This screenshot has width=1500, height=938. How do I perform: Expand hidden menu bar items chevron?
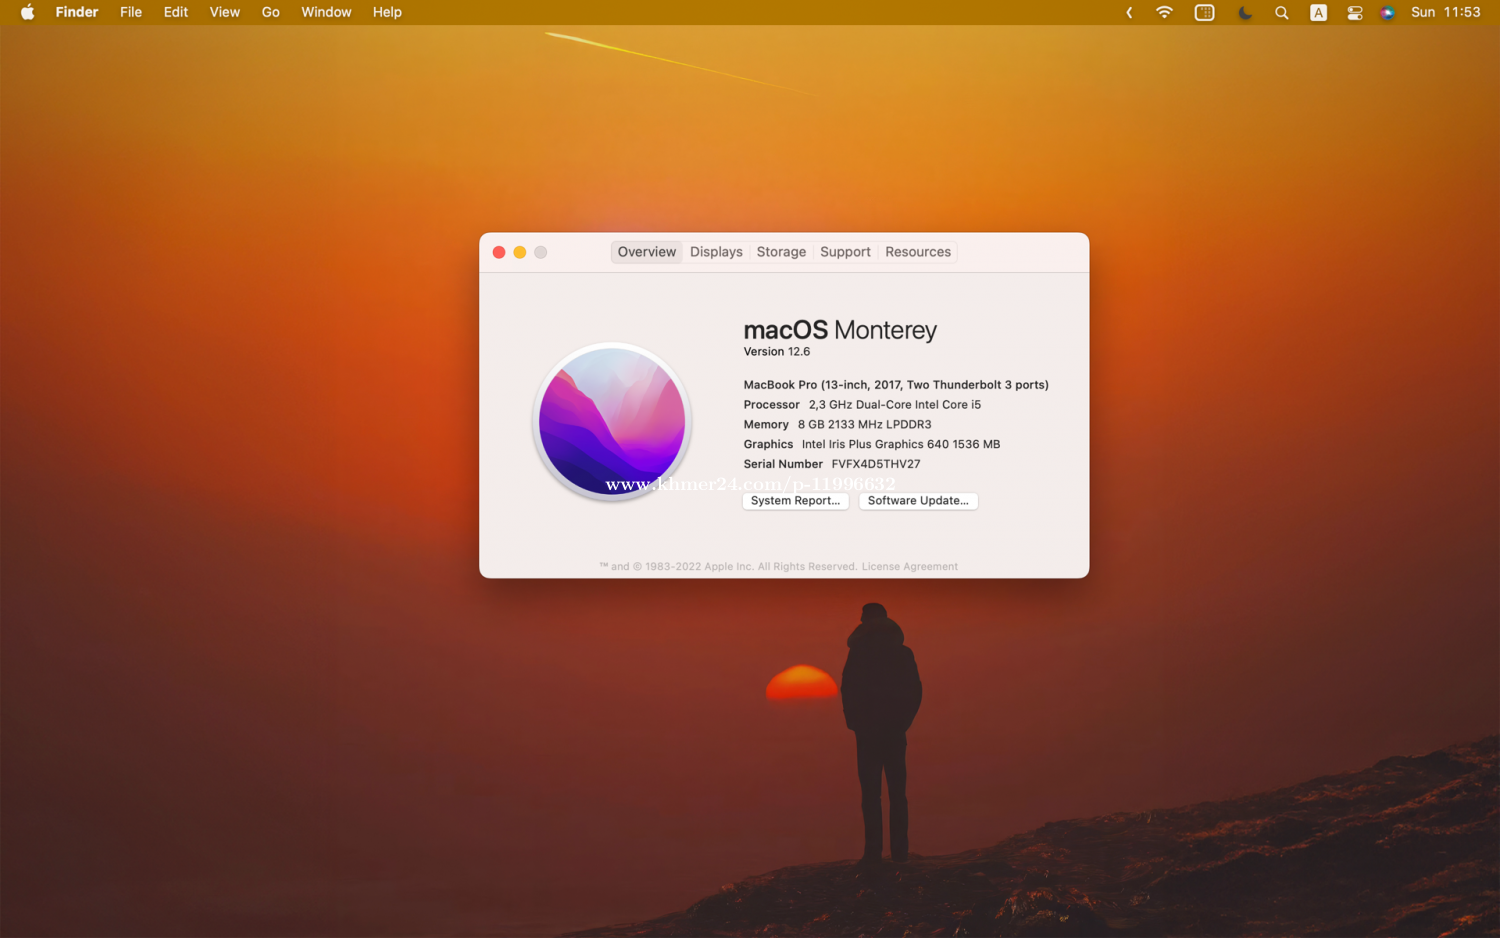1129,13
